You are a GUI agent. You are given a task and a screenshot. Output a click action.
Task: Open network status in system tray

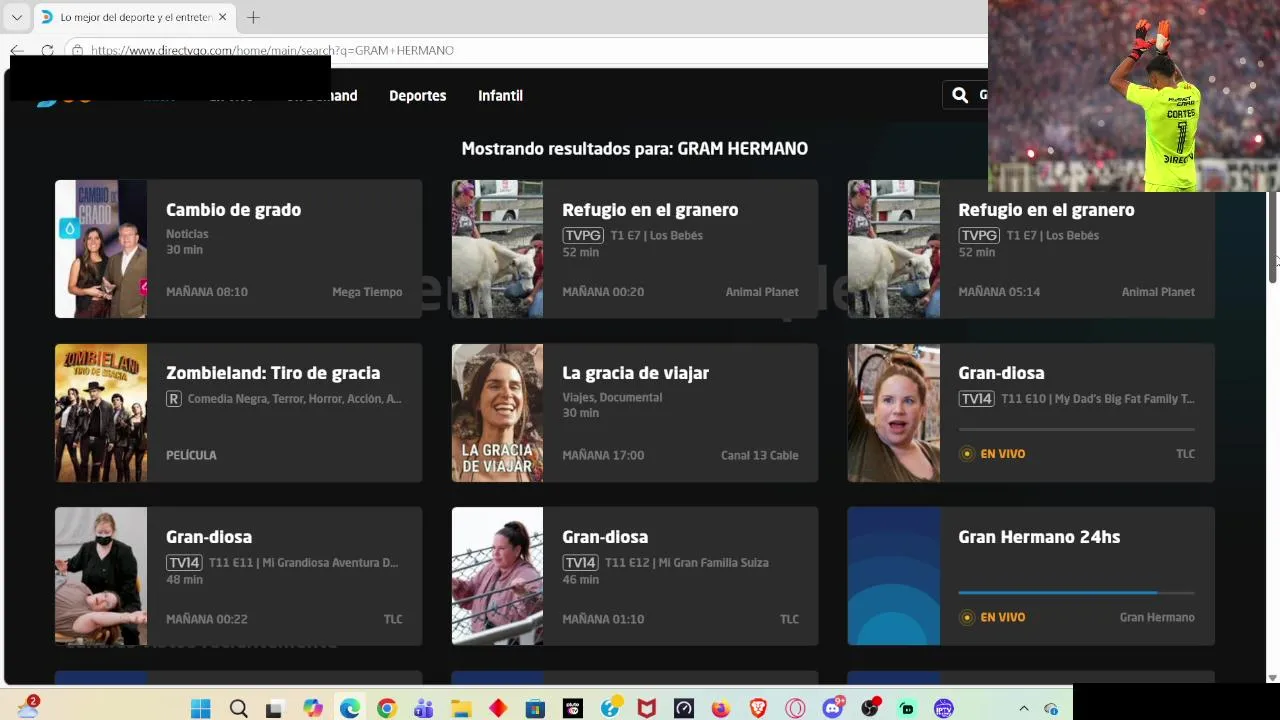1051,708
